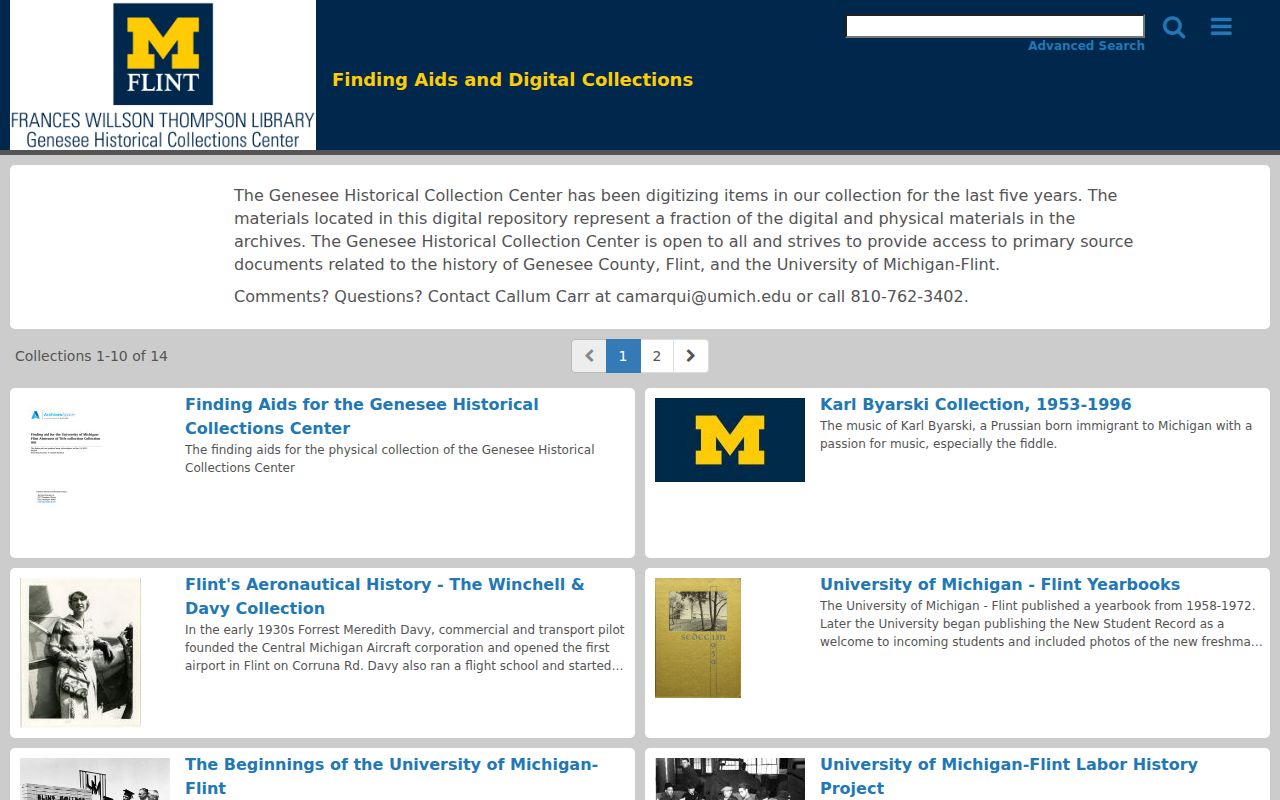Click the magnifying glass search icon

pos(1174,27)
